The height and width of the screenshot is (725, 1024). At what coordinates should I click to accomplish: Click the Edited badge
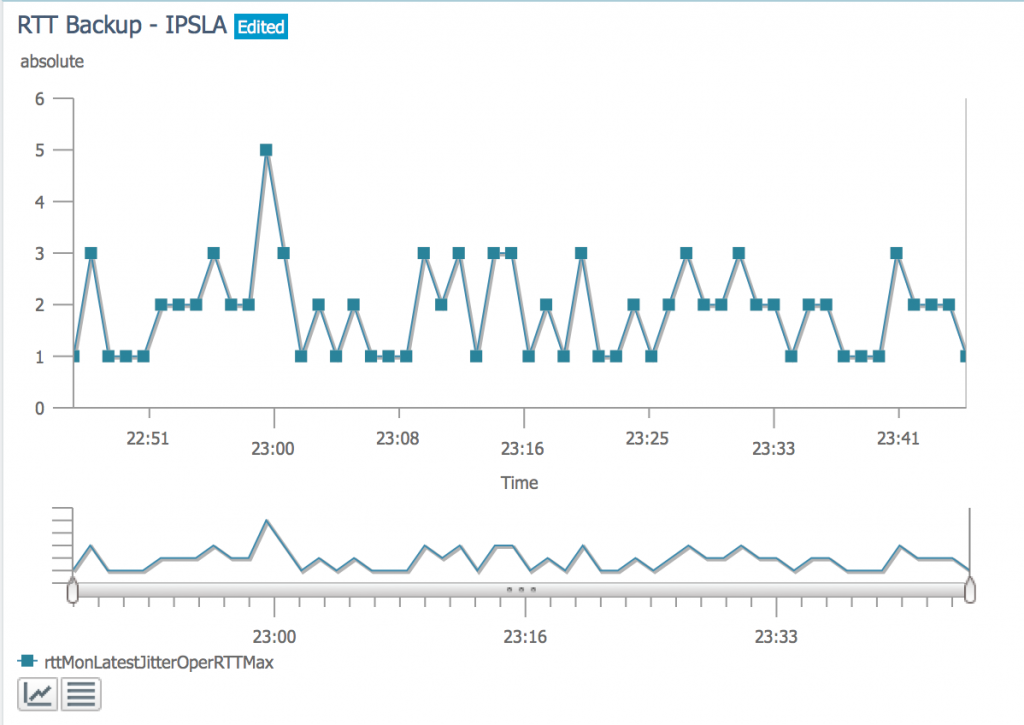[260, 27]
